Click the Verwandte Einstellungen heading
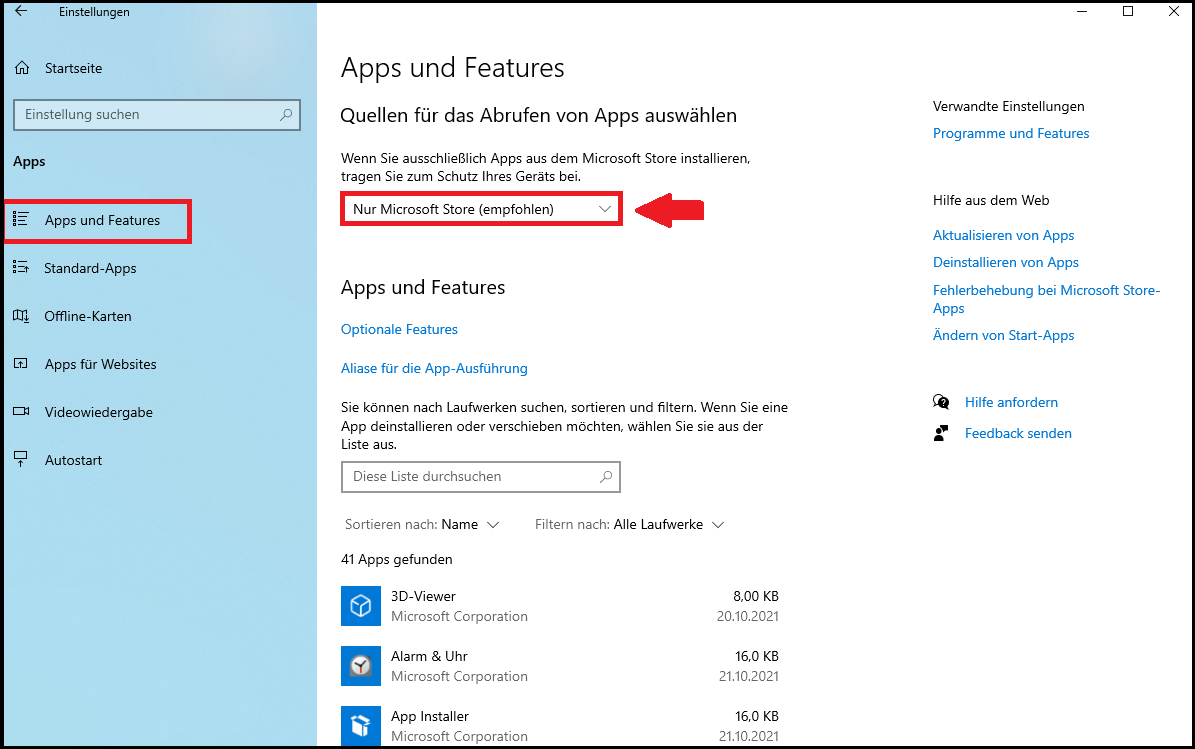 1008,107
